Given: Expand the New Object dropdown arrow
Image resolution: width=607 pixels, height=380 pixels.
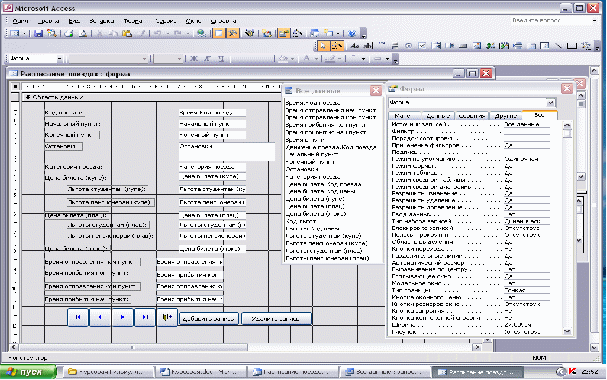Looking at the screenshot, I should (338, 33).
